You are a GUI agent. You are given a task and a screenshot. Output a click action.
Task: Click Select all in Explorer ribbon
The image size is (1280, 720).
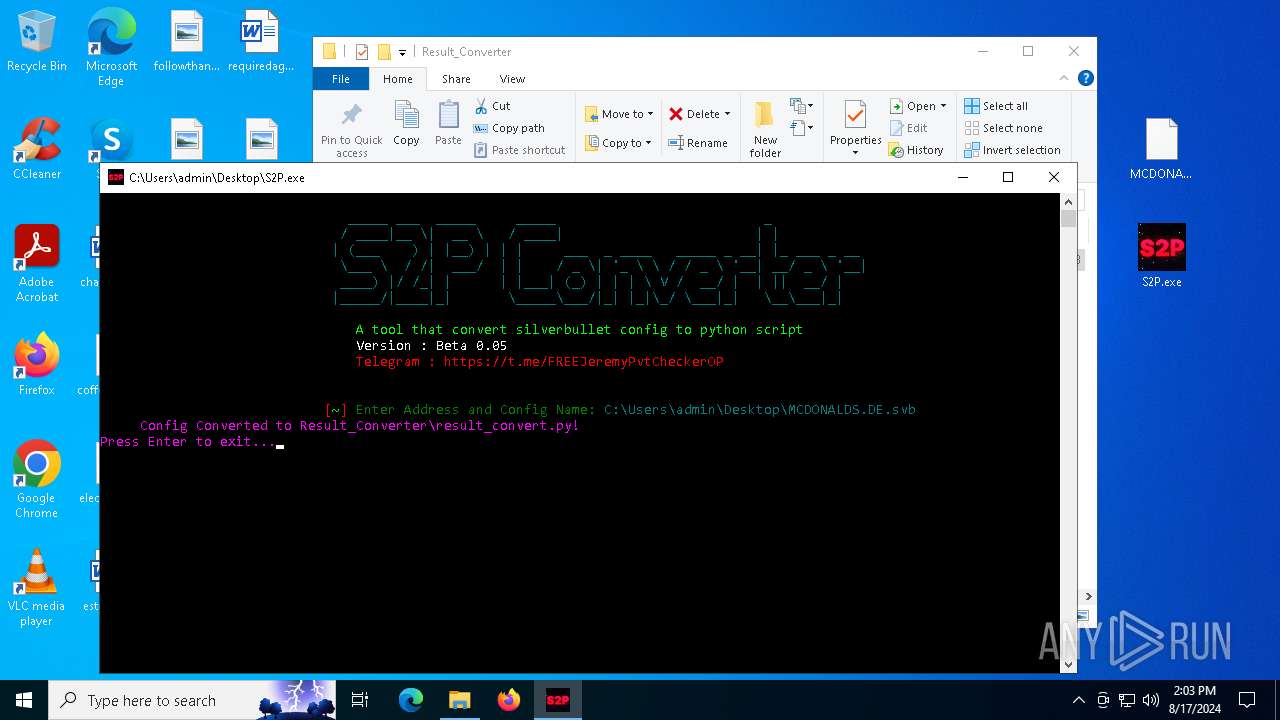click(996, 106)
